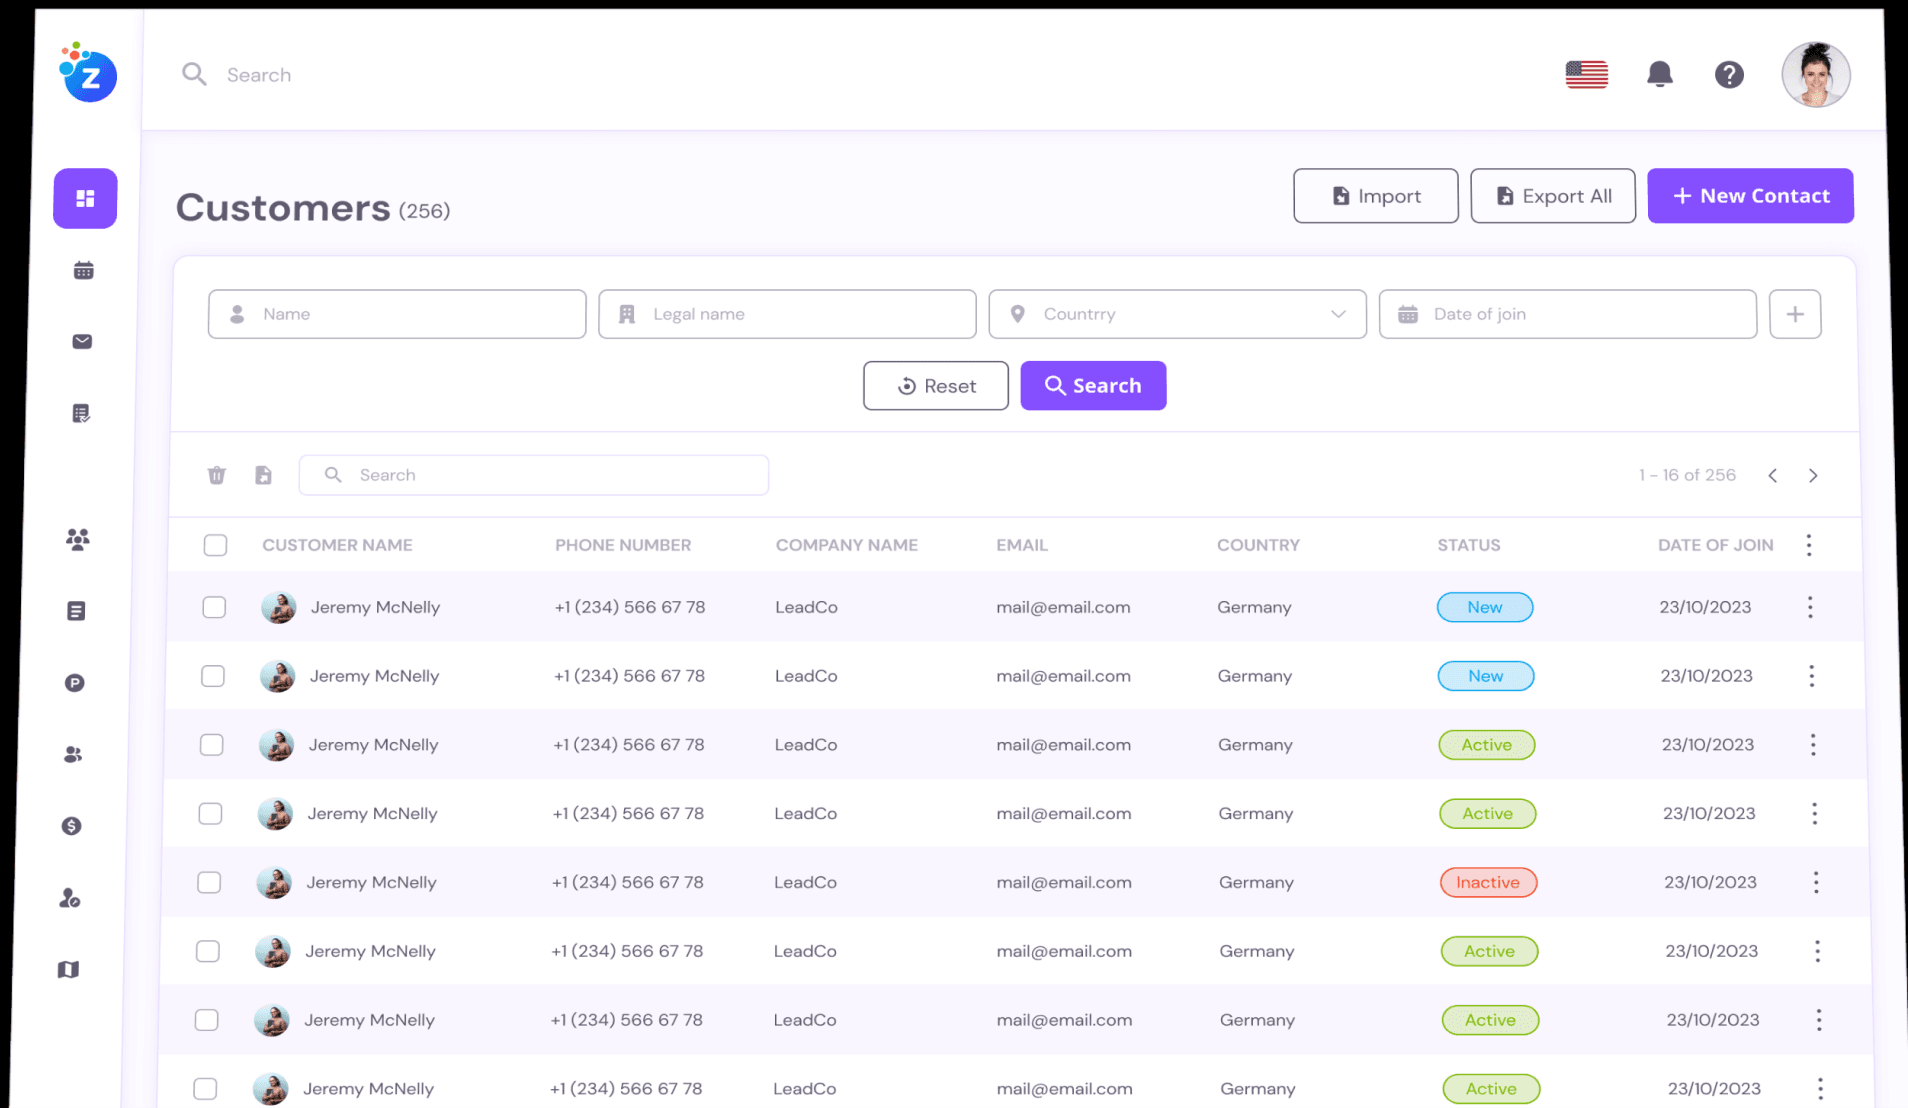Open the customers group sidebar icon

tap(78, 540)
